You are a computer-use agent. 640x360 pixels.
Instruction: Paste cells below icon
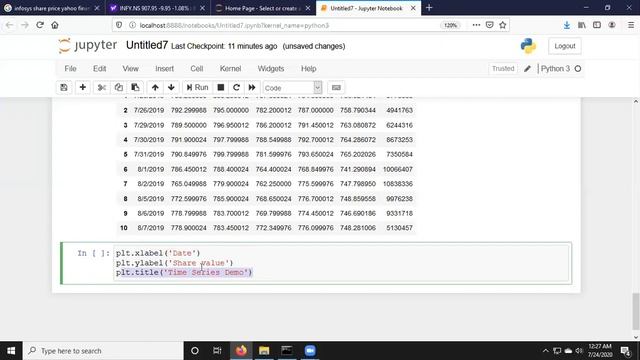point(135,87)
